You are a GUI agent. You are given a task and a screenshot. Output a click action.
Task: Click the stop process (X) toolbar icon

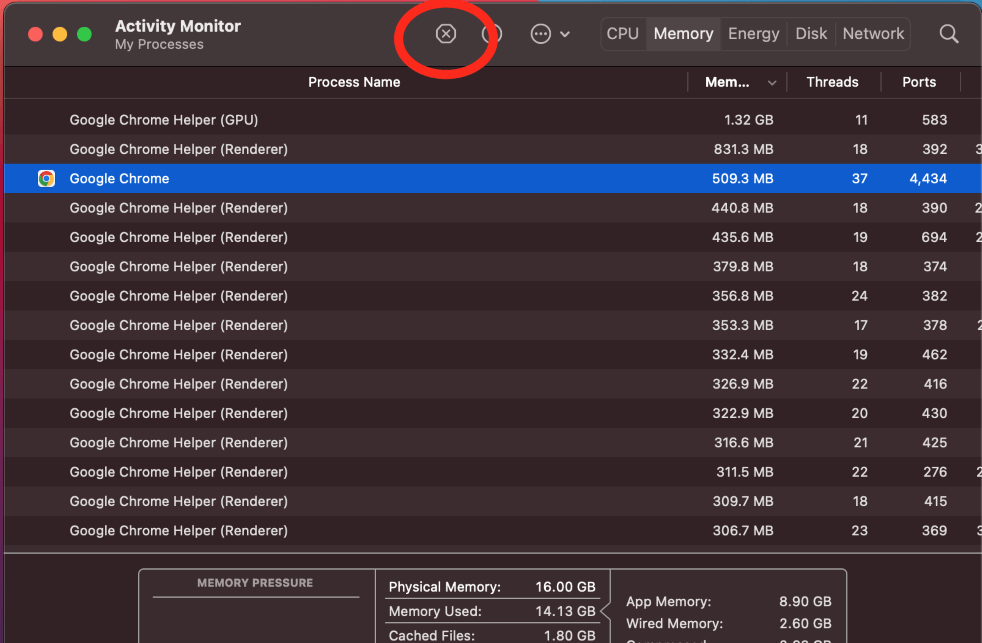[446, 34]
